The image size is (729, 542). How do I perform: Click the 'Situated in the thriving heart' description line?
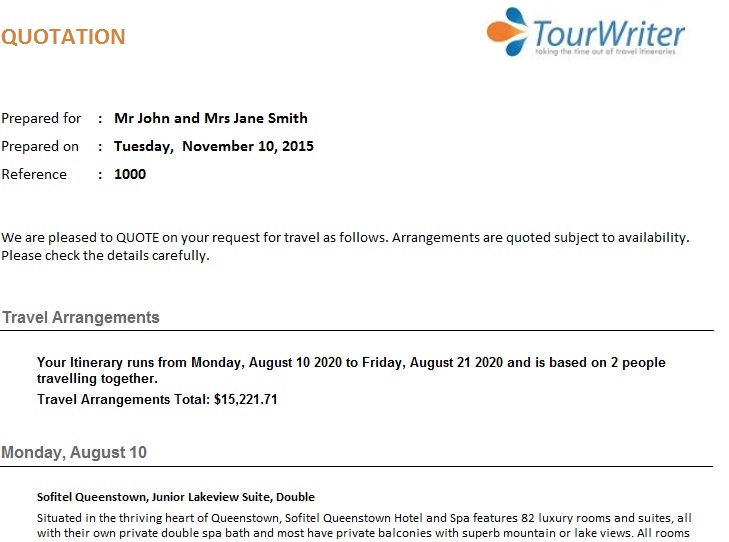click(x=363, y=518)
